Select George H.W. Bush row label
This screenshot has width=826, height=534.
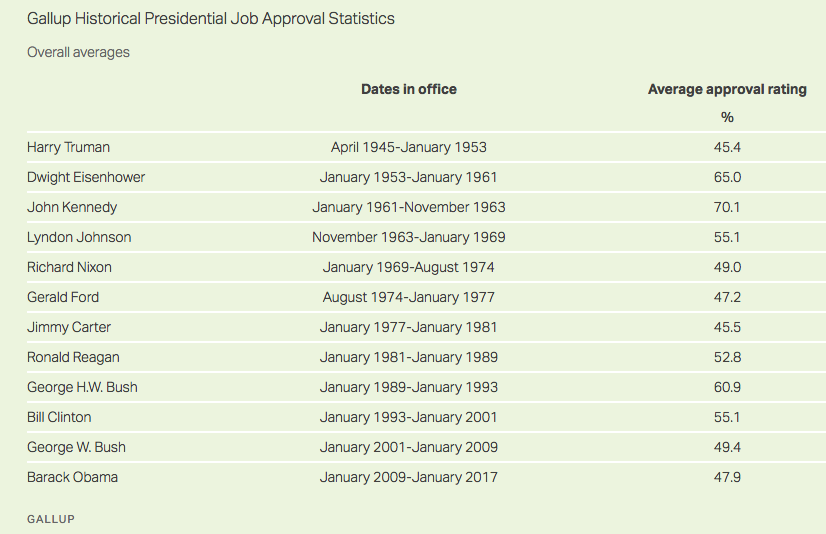click(82, 387)
